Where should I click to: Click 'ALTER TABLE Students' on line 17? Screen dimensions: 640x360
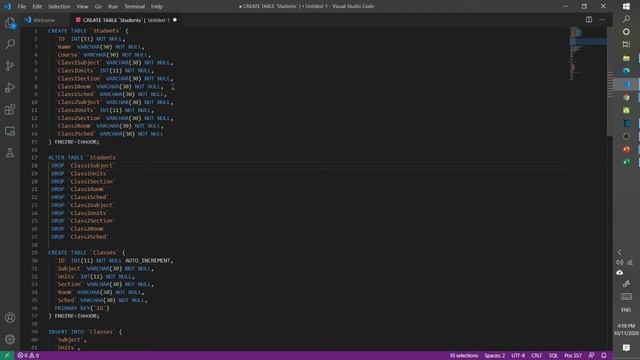pos(83,158)
